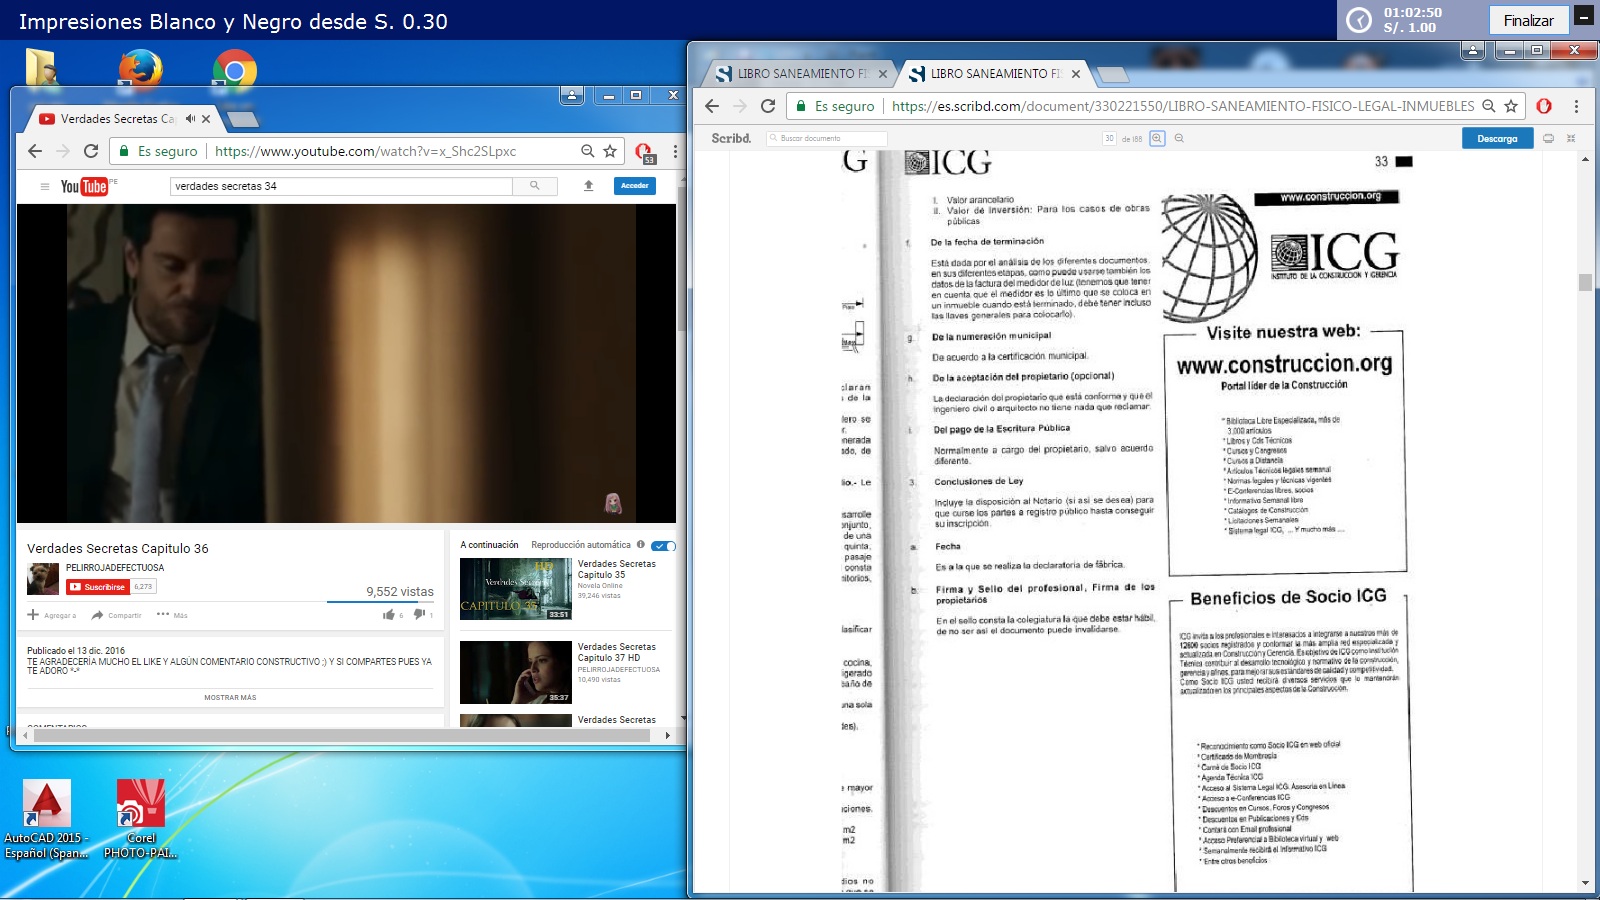Screen dimensions: 1600x900
Task: Expand the Más options under the video
Action: (x=172, y=615)
